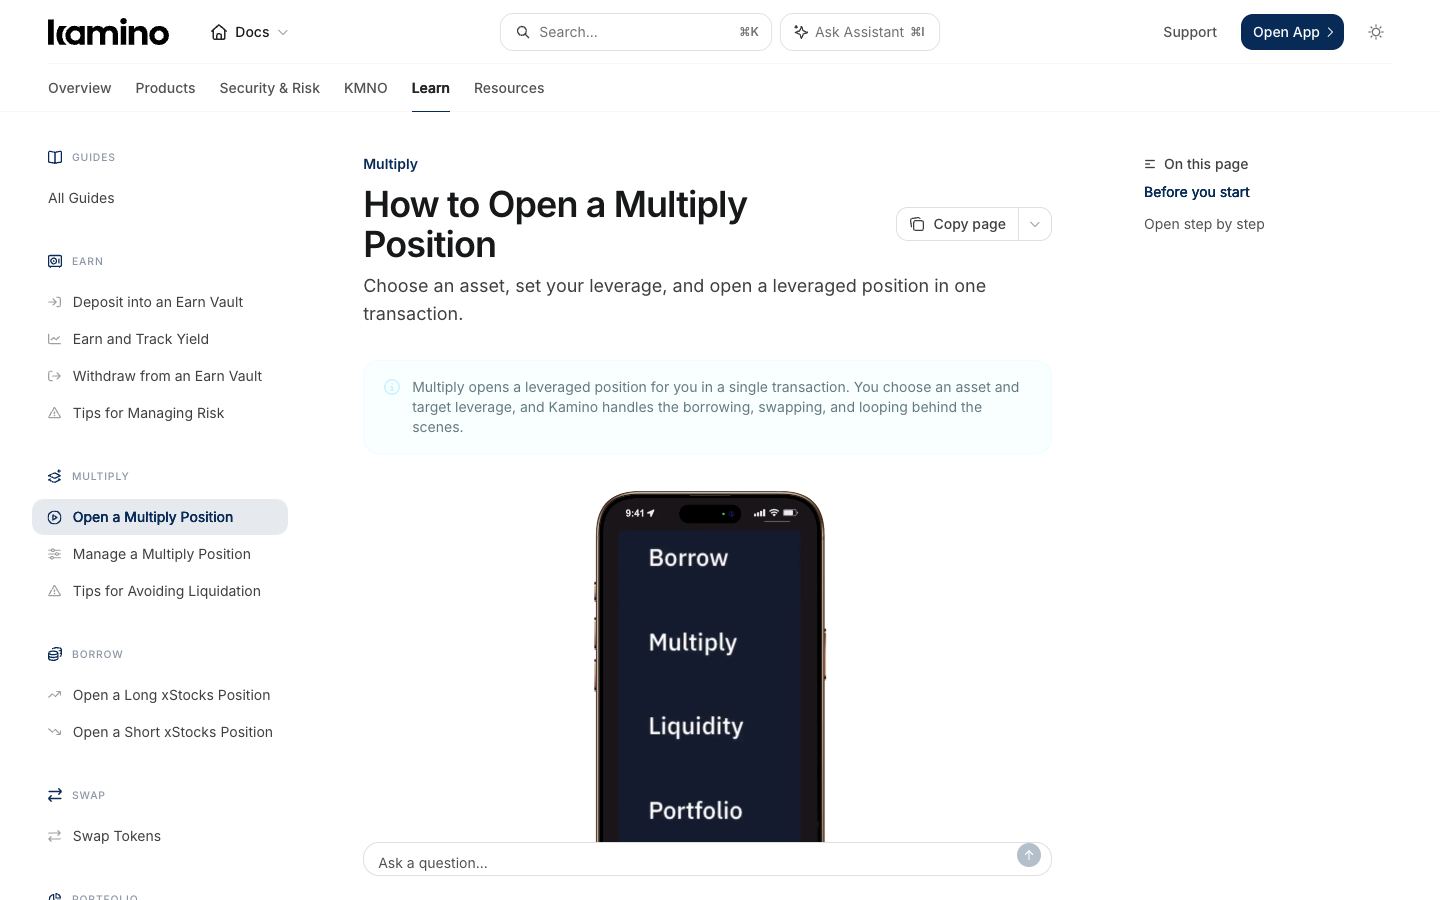
Task: Toggle the light/dark theme sun icon
Action: (x=1376, y=32)
